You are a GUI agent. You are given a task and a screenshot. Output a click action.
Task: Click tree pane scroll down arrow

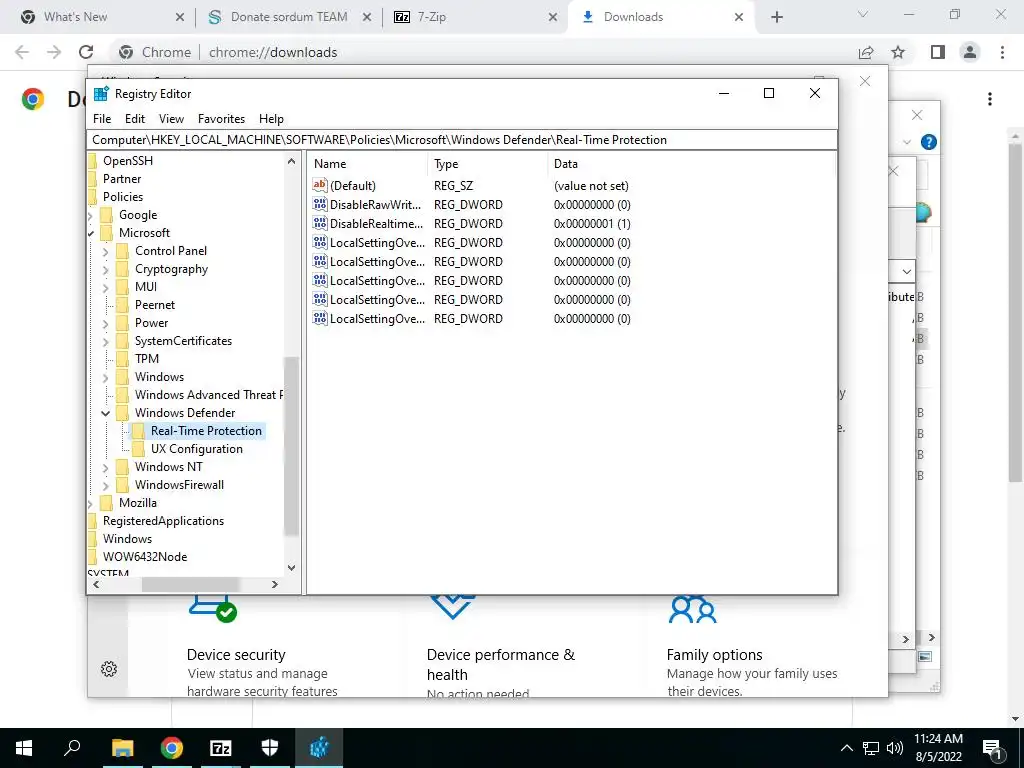[x=291, y=568]
